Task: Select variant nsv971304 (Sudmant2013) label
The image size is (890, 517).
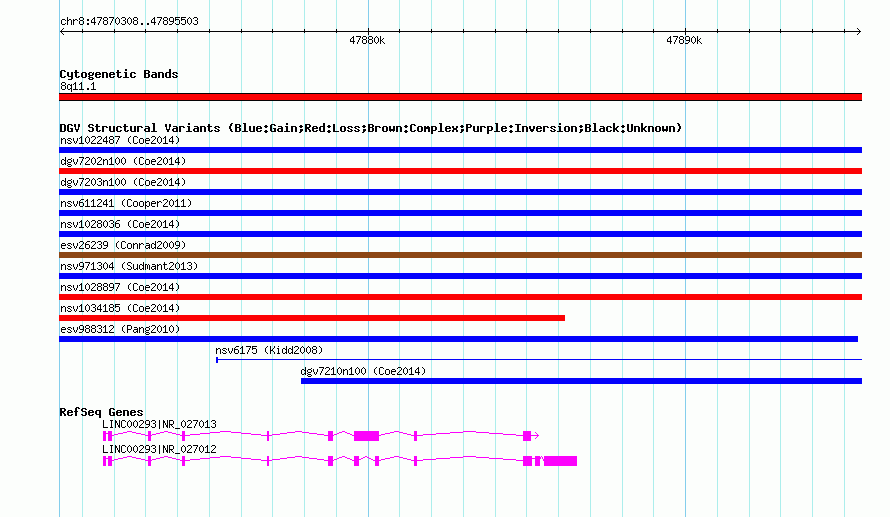Action: pos(129,266)
